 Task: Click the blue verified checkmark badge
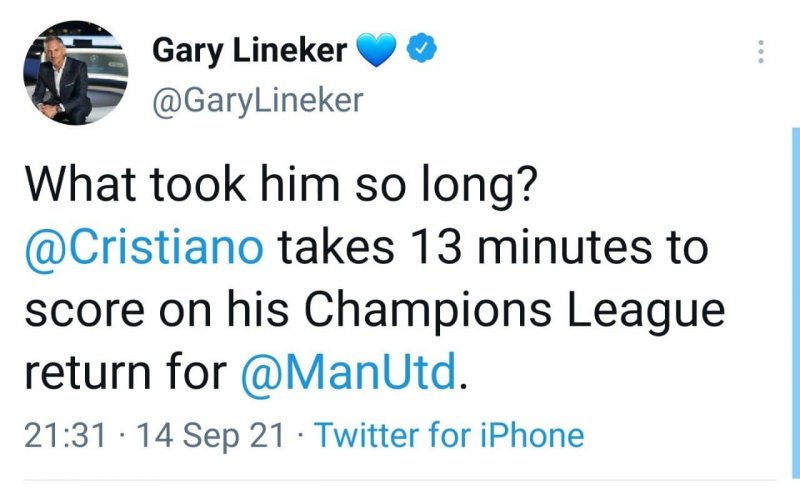tap(421, 49)
